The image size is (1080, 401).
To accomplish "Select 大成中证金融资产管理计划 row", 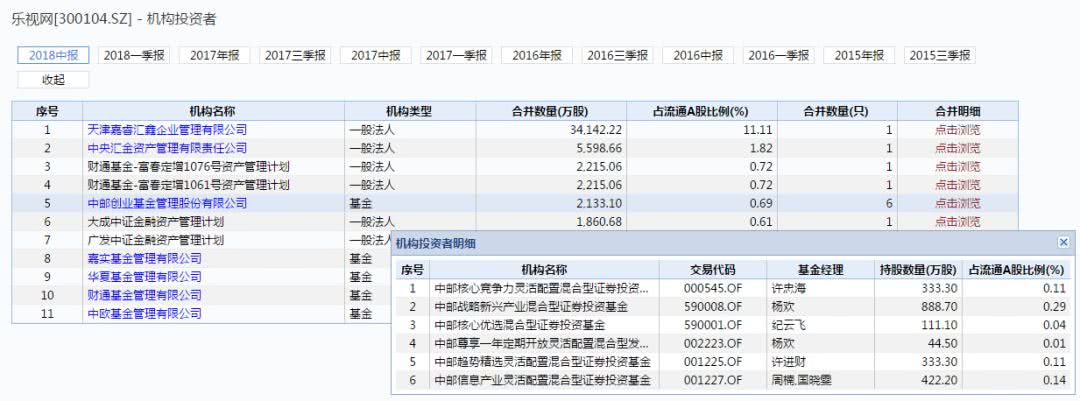I will (x=515, y=222).
